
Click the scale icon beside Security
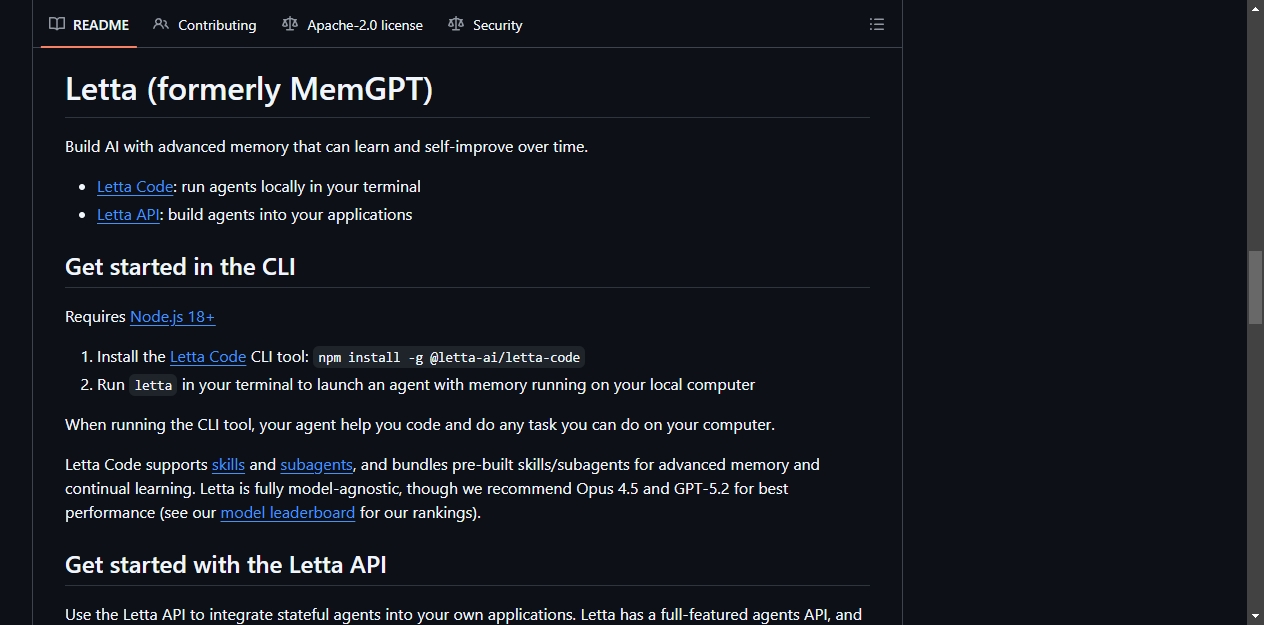(456, 24)
